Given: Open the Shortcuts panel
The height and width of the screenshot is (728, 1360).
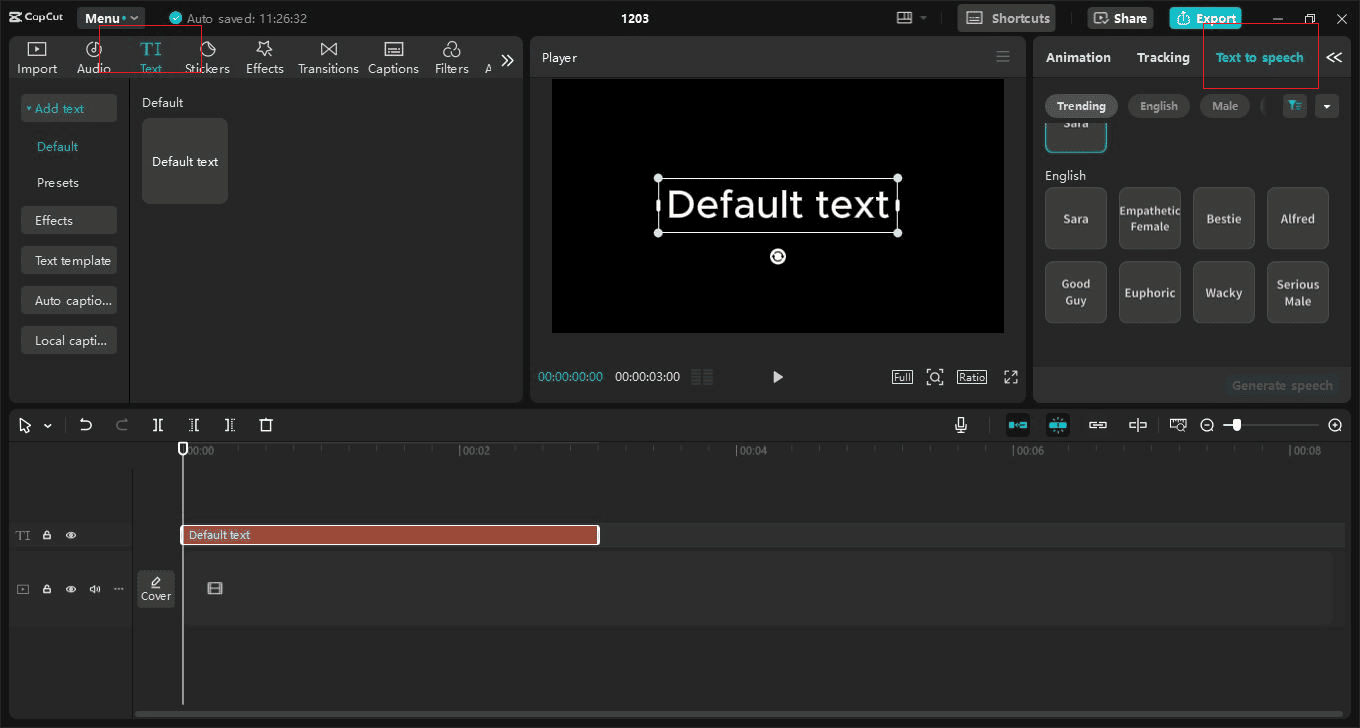Looking at the screenshot, I should (1008, 18).
